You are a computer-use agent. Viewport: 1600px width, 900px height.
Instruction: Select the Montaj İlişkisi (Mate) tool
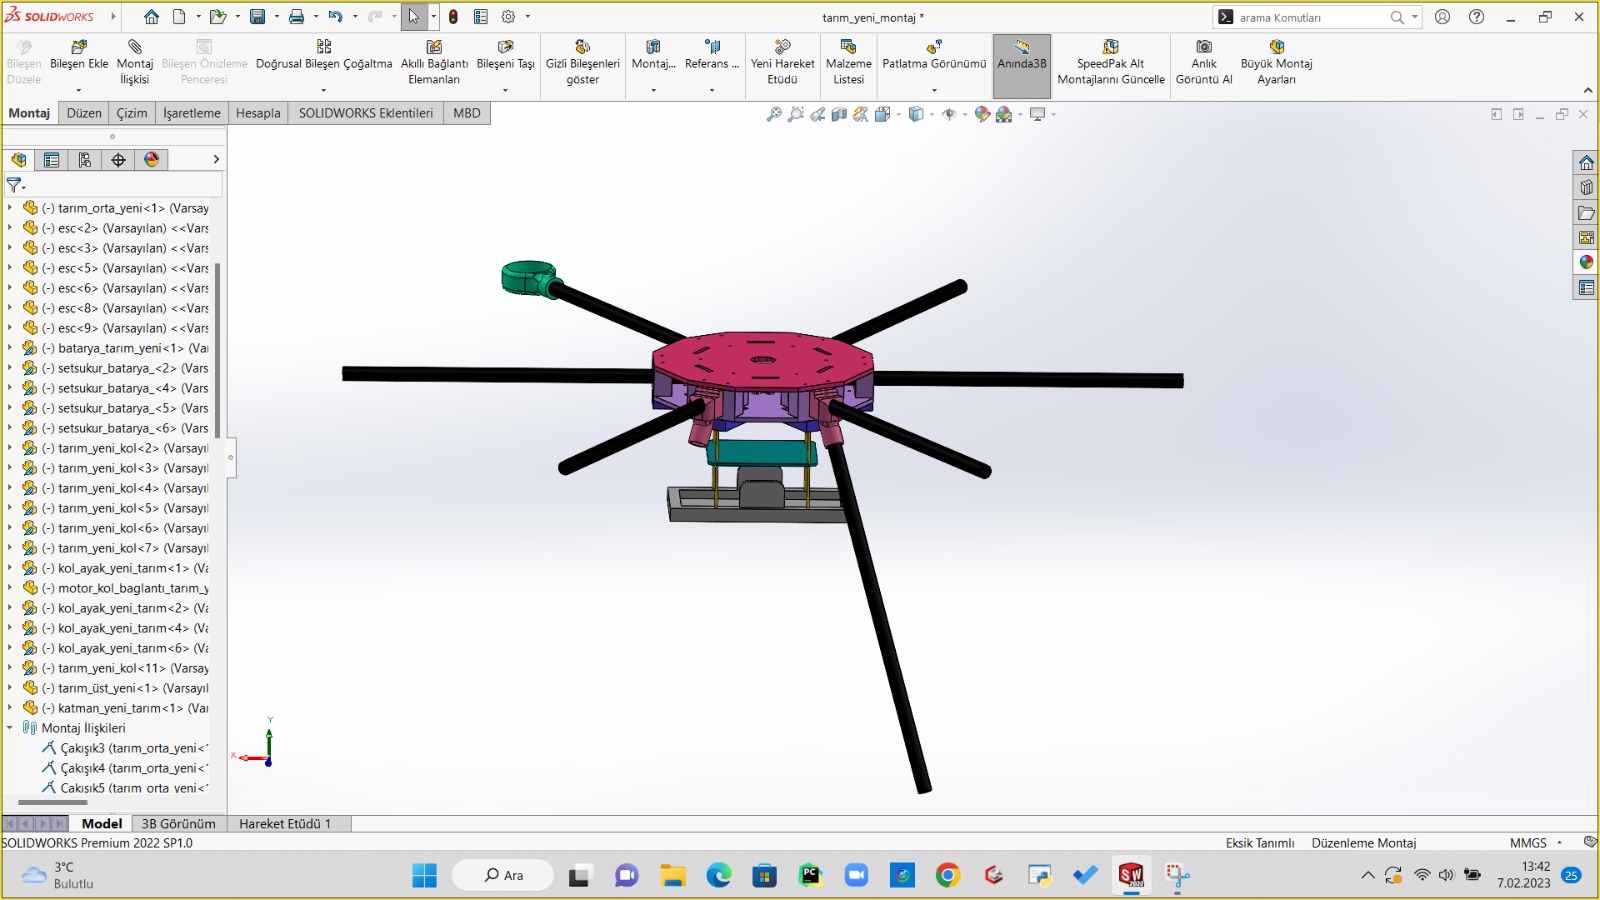pos(135,63)
